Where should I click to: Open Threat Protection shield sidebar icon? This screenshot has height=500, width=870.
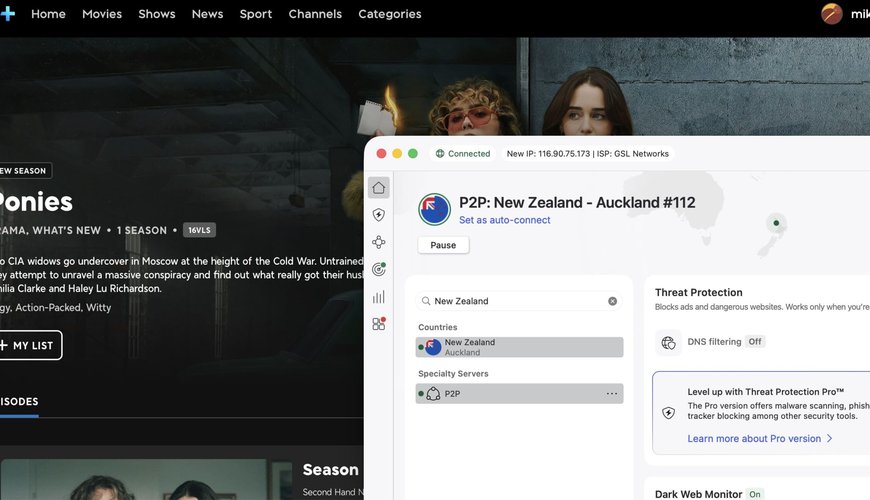(378, 215)
